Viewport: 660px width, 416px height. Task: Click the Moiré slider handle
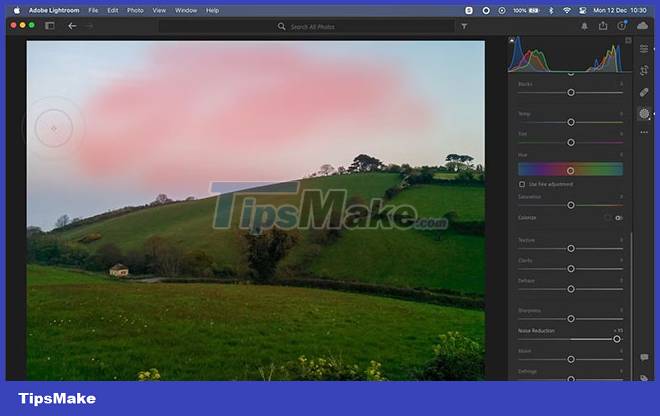click(x=571, y=359)
